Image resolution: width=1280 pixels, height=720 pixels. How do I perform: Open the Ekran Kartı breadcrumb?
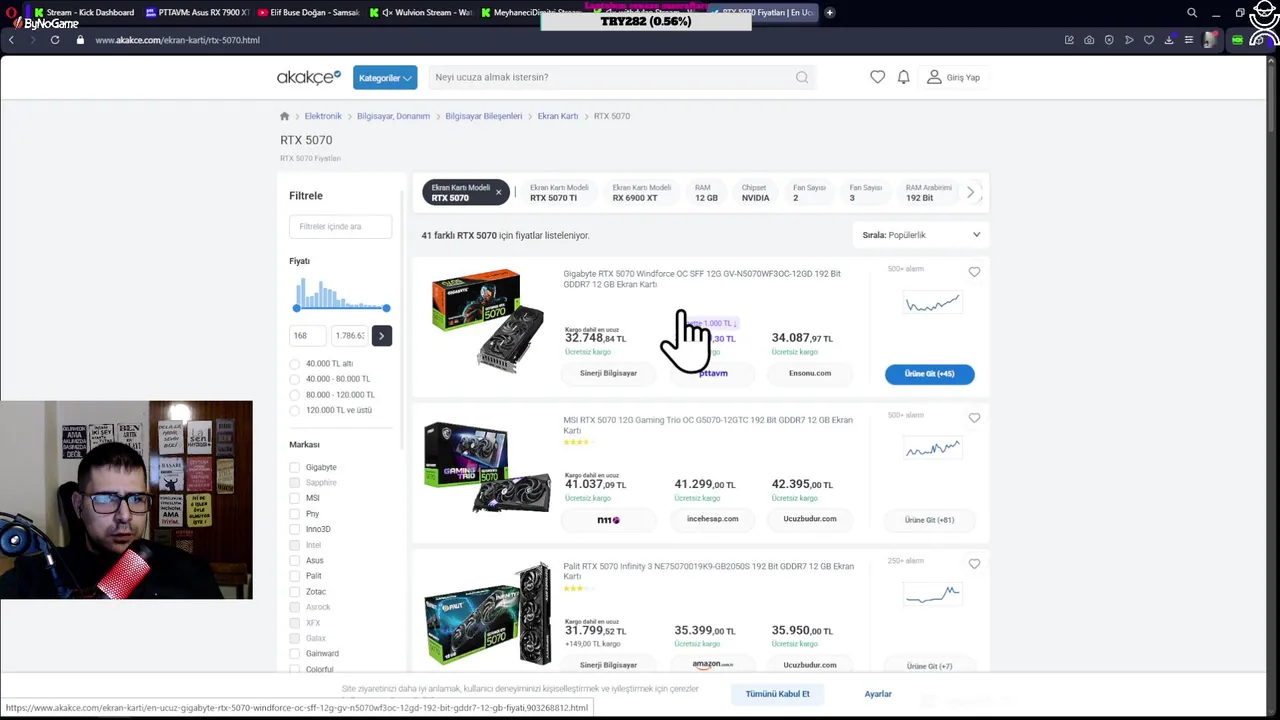tap(558, 116)
